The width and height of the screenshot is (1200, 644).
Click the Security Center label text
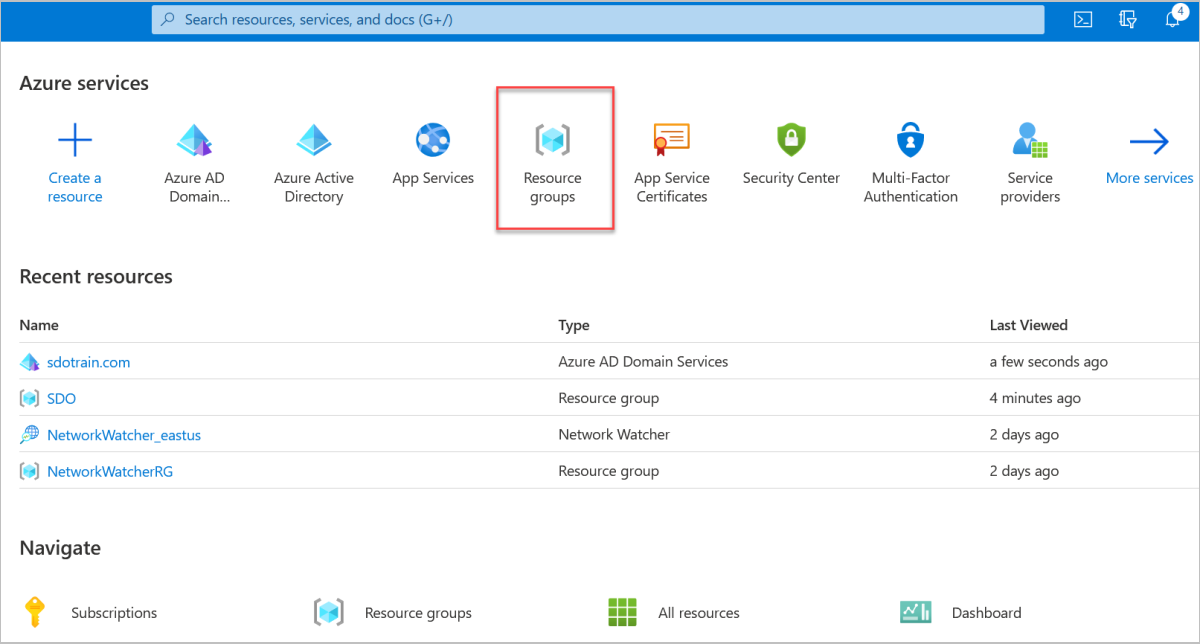click(791, 178)
